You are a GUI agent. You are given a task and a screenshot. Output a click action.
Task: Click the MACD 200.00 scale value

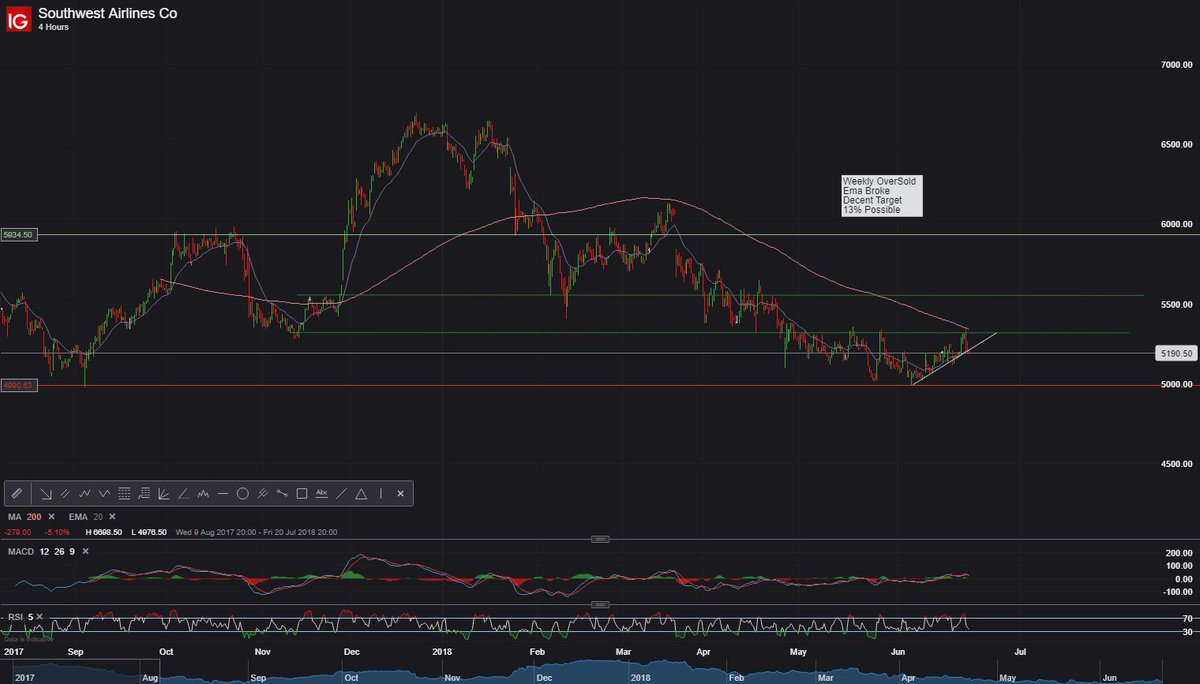pyautogui.click(x=1177, y=553)
